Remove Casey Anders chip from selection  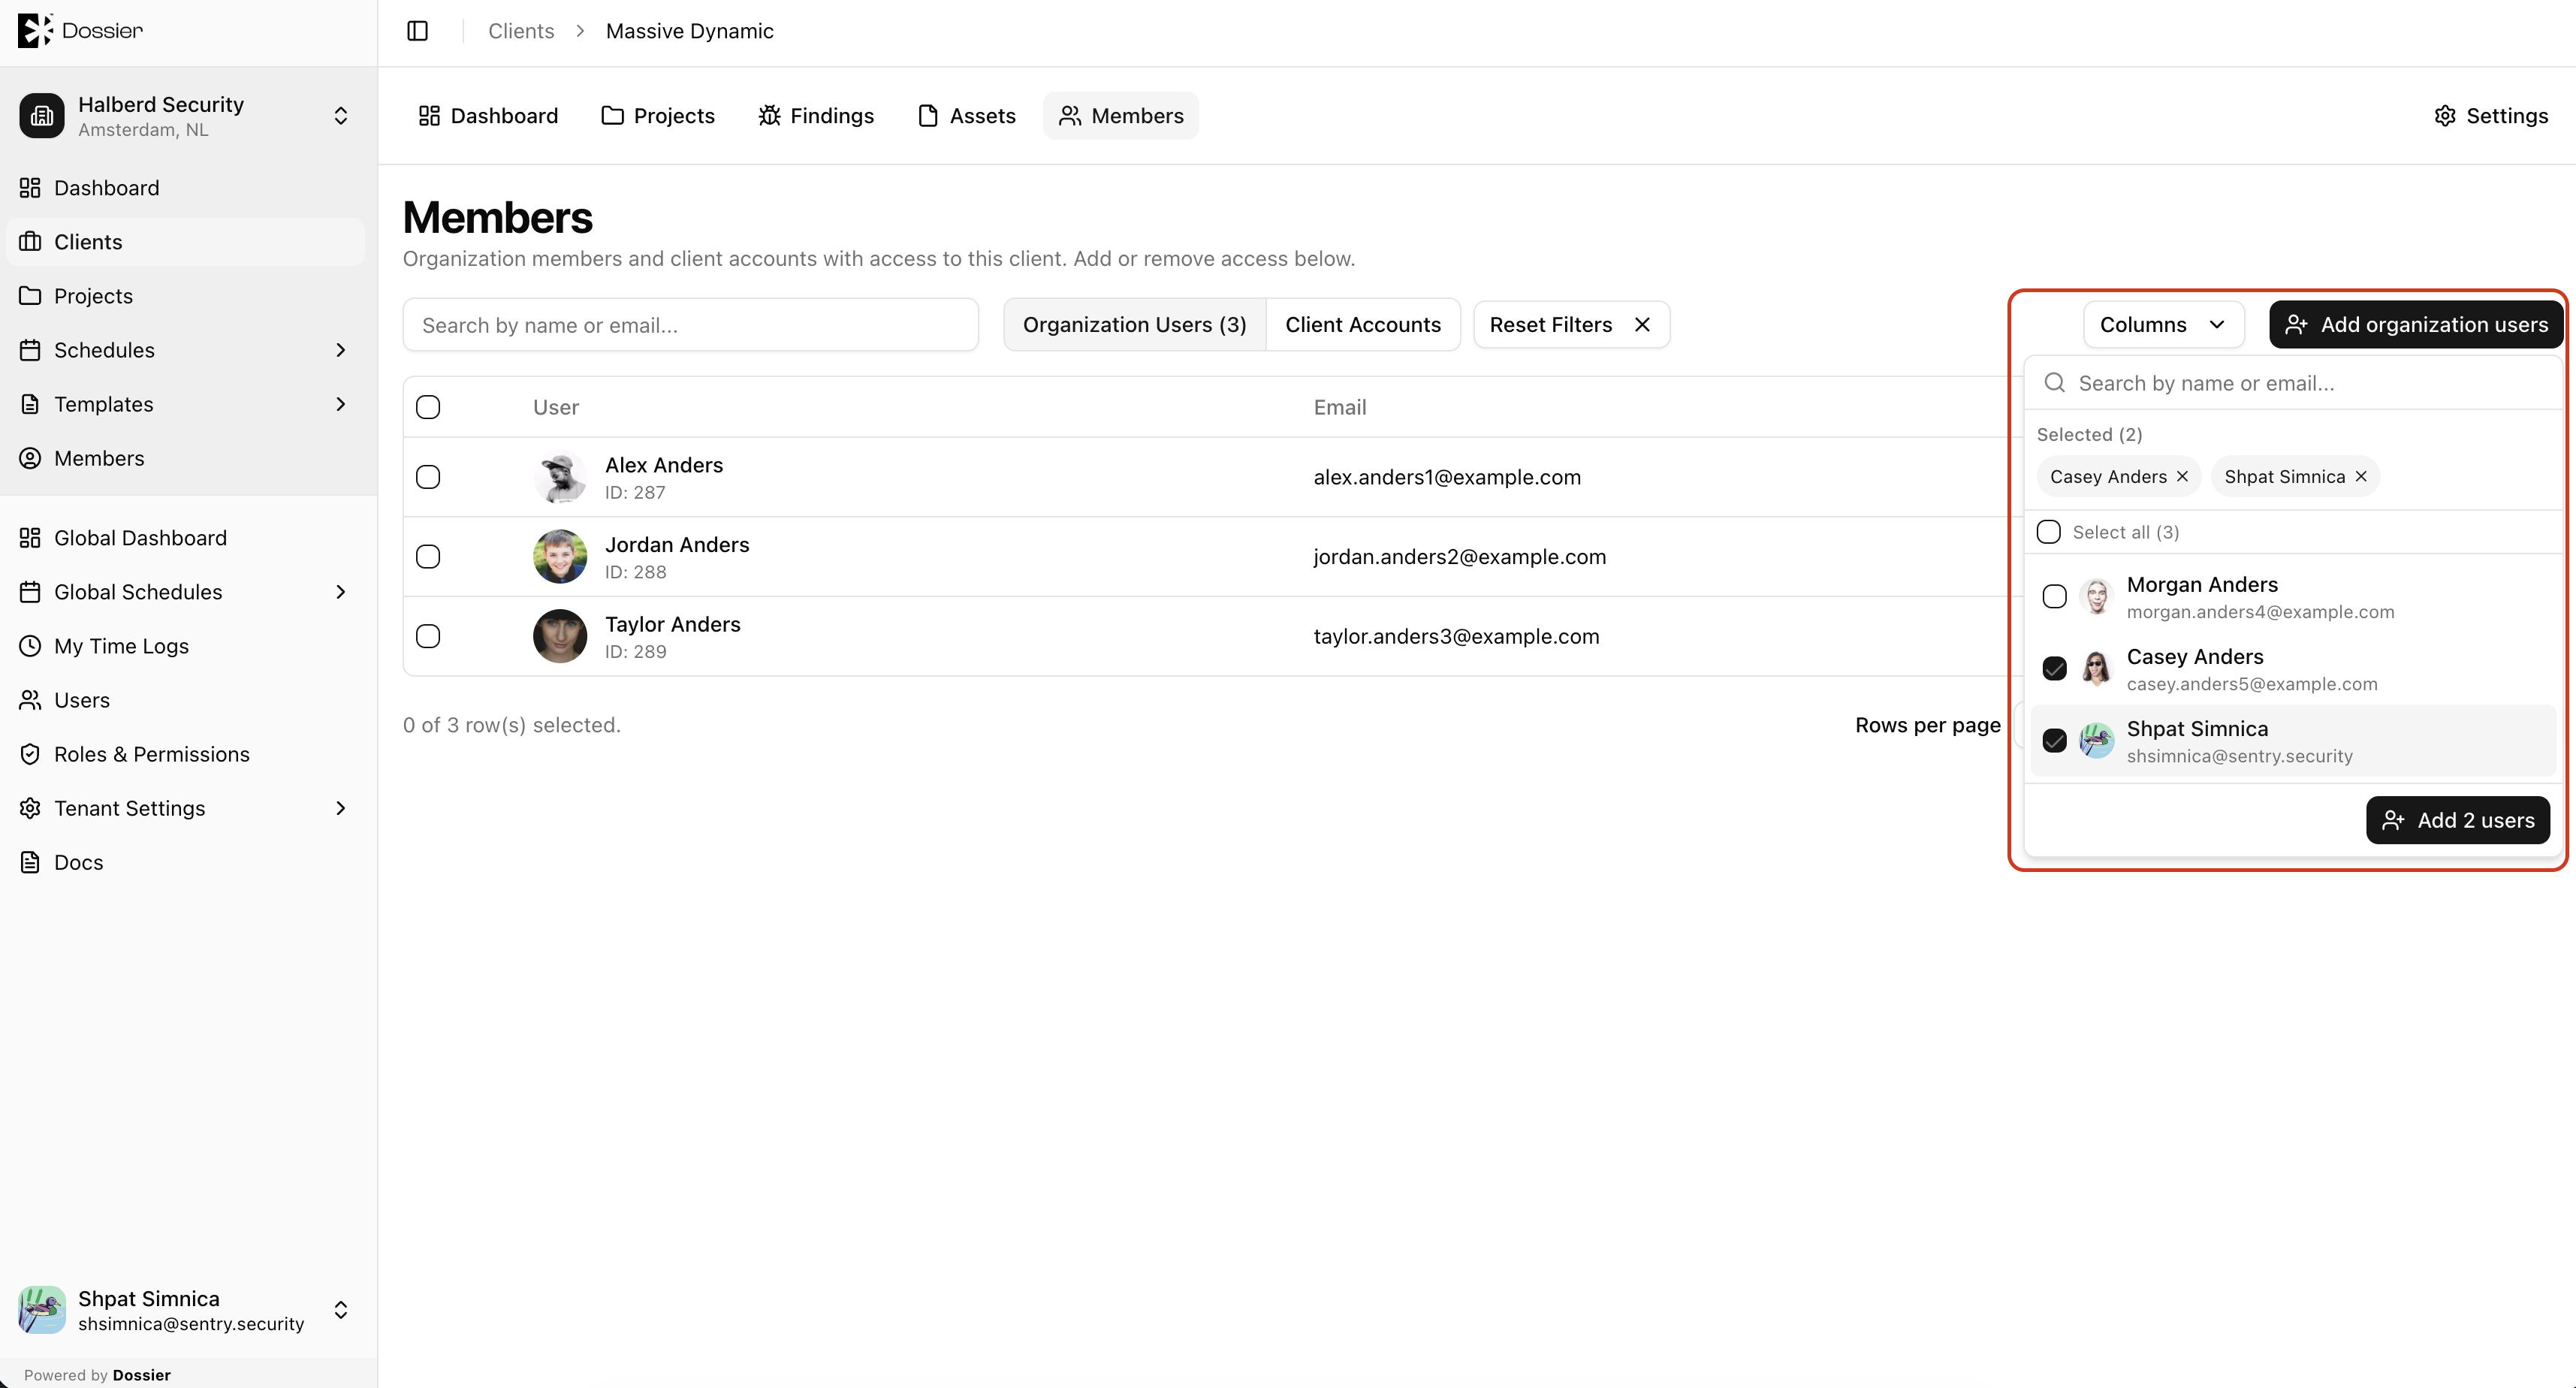click(2182, 477)
